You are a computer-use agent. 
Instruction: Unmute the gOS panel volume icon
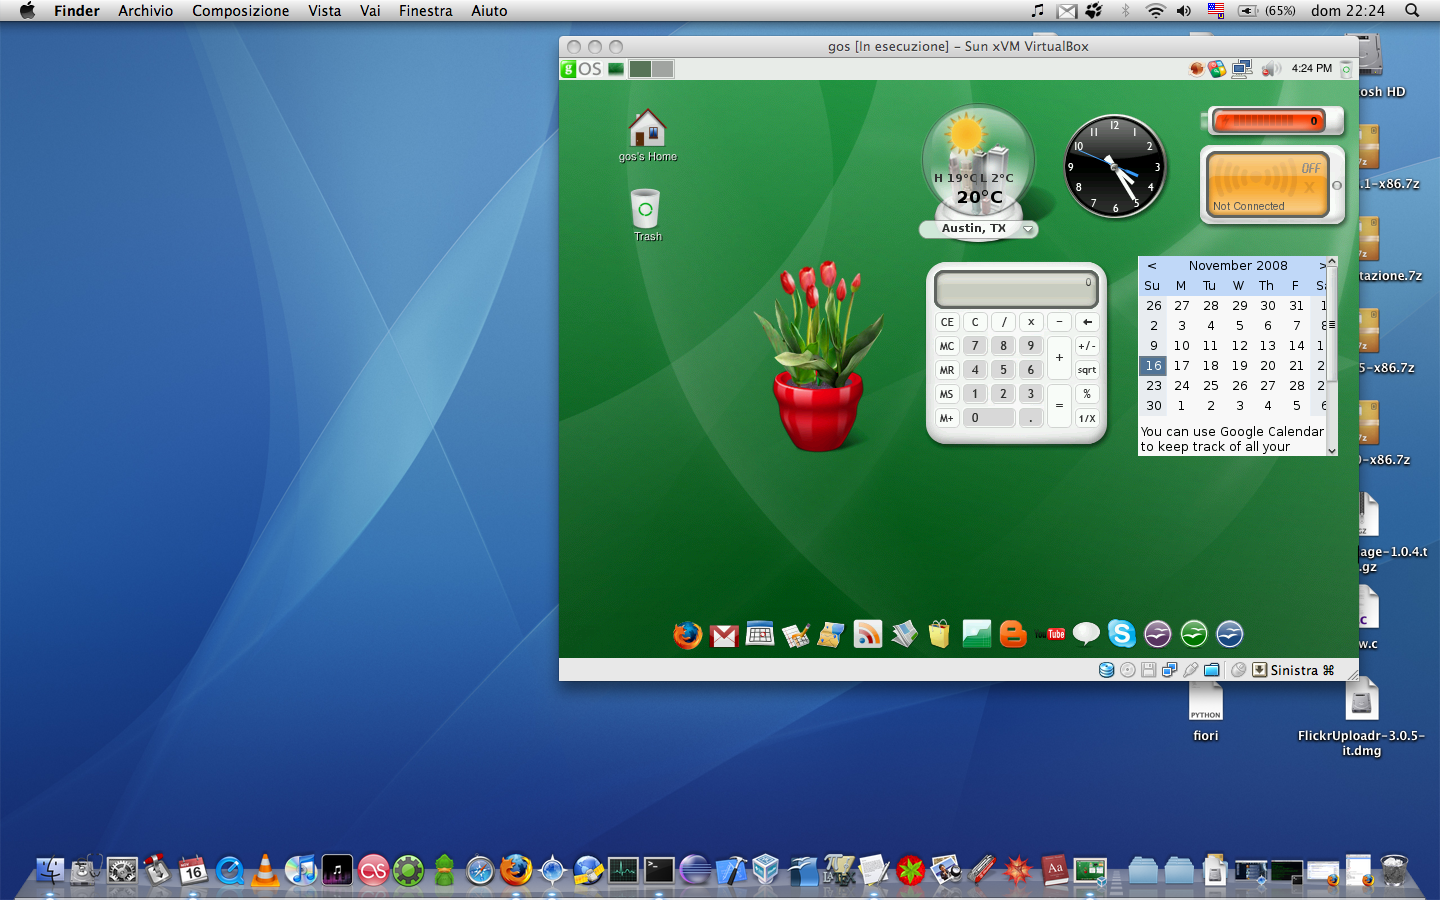(x=1271, y=69)
